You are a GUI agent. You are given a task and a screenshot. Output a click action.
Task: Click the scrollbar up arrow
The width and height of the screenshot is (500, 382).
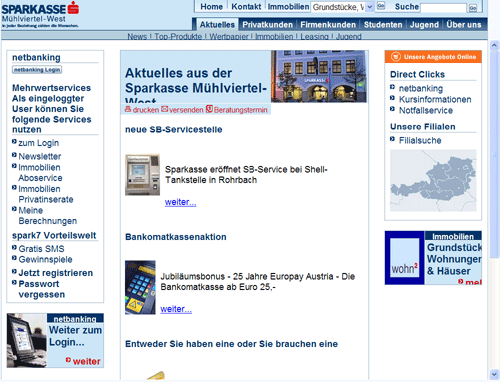[494, 45]
